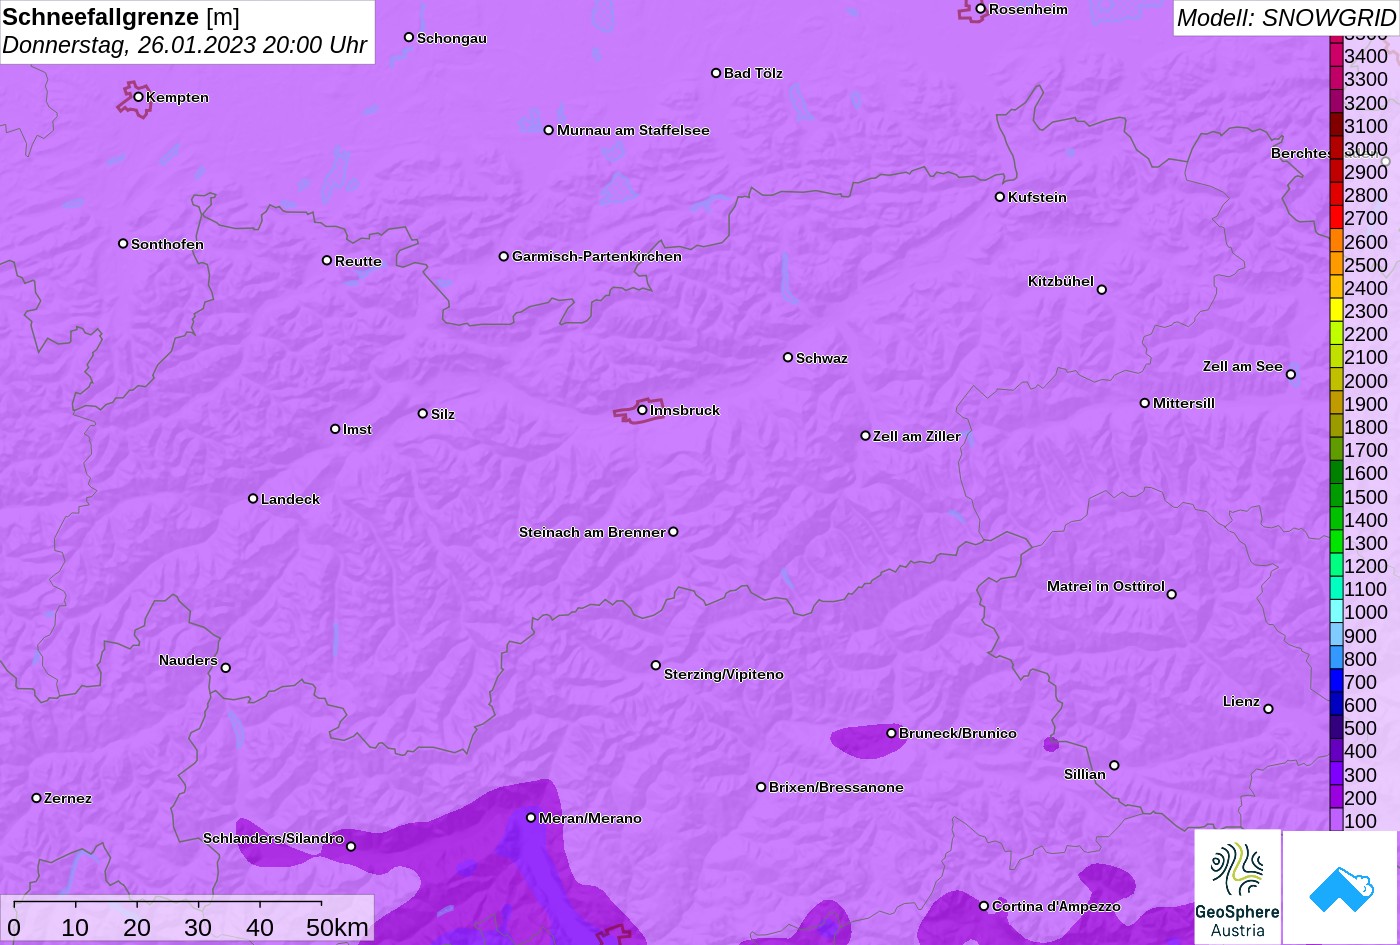The height and width of the screenshot is (945, 1400).
Task: Click the 50km scale bar label
Action: [x=337, y=928]
